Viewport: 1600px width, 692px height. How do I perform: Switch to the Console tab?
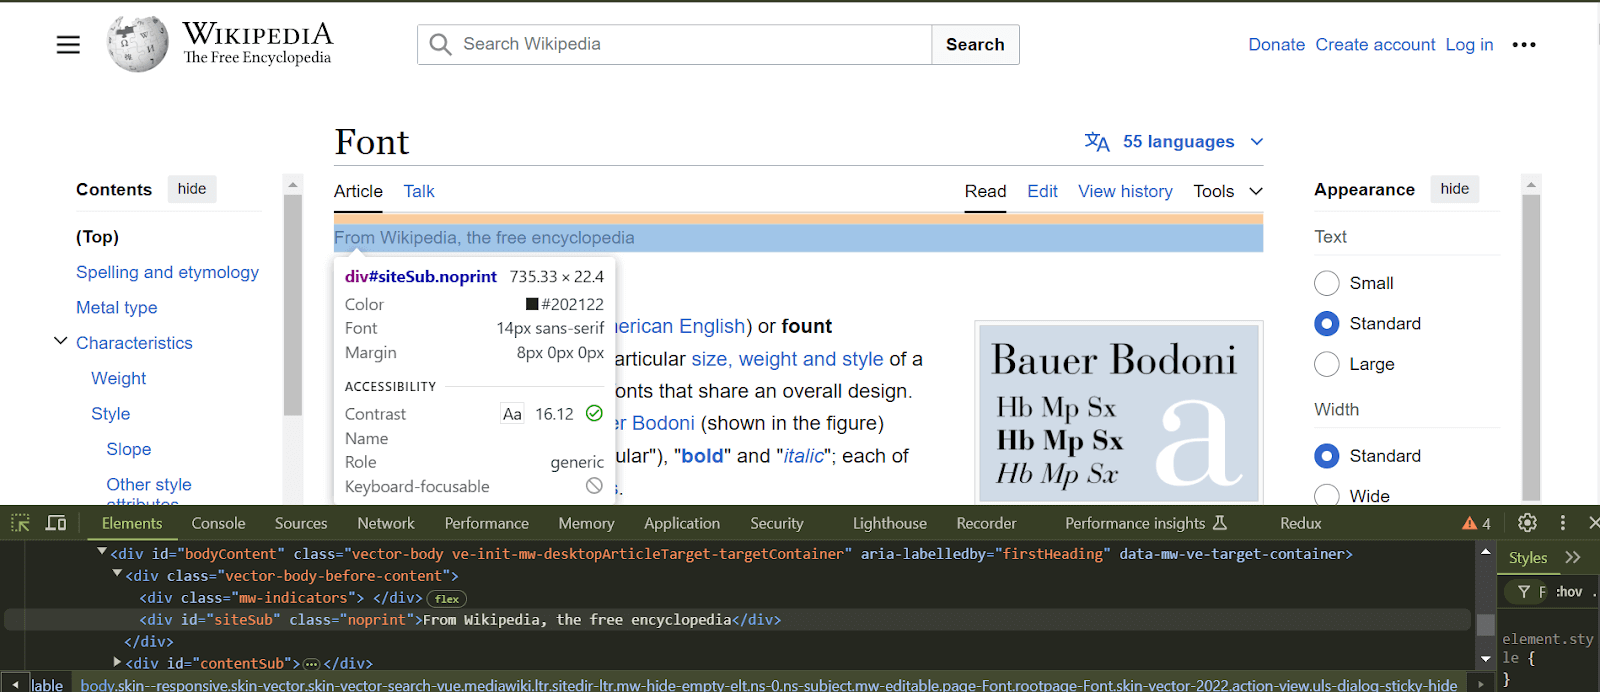(218, 523)
